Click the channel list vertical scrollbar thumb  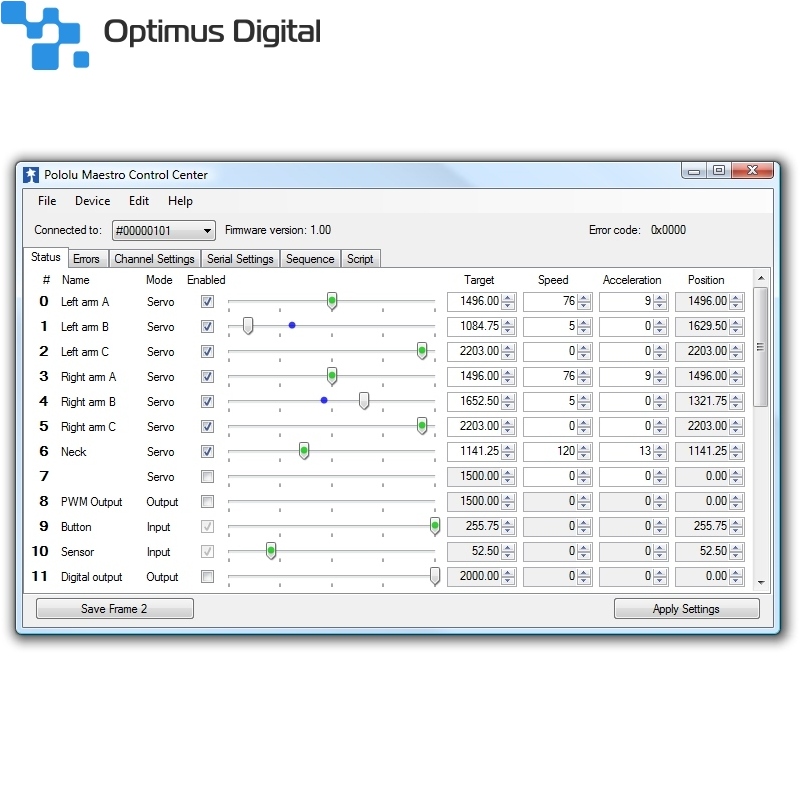[x=761, y=347]
